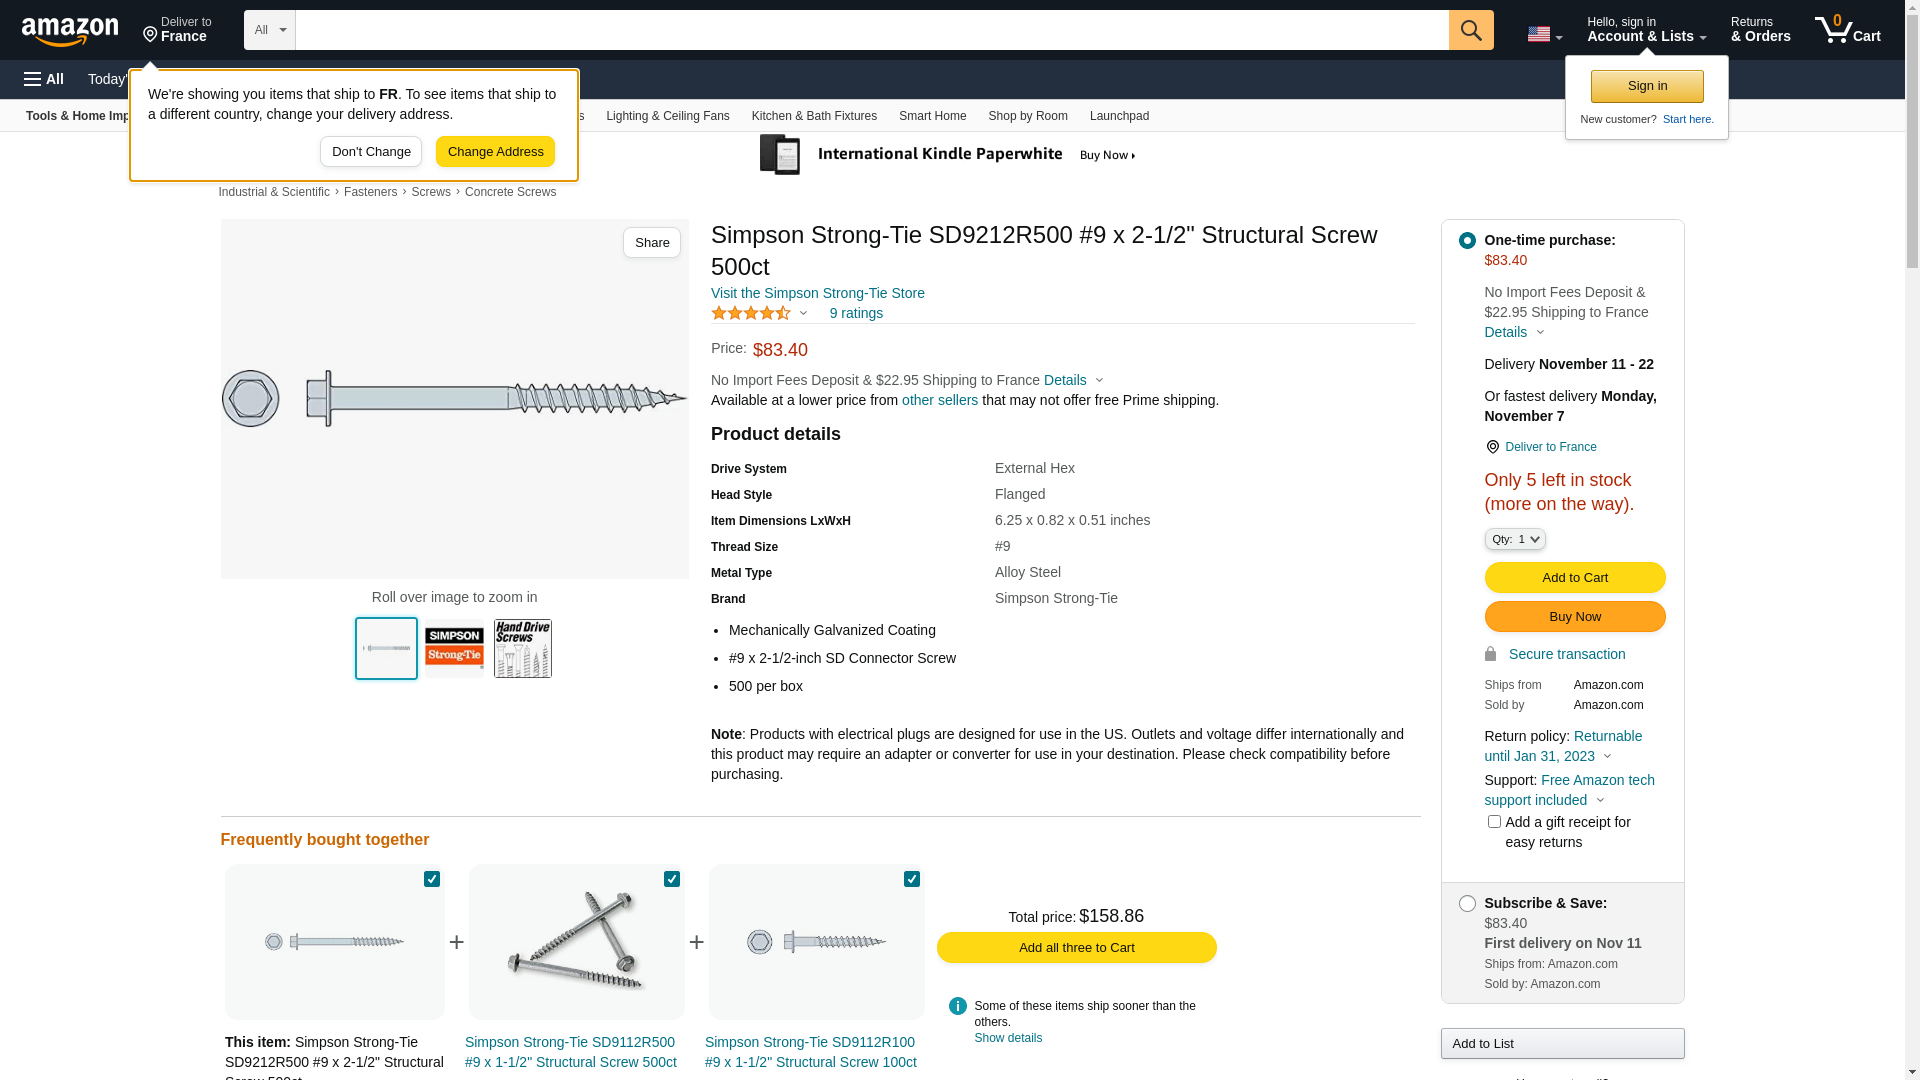
Task: Check the gift receipt checkbox
Action: [1494, 822]
